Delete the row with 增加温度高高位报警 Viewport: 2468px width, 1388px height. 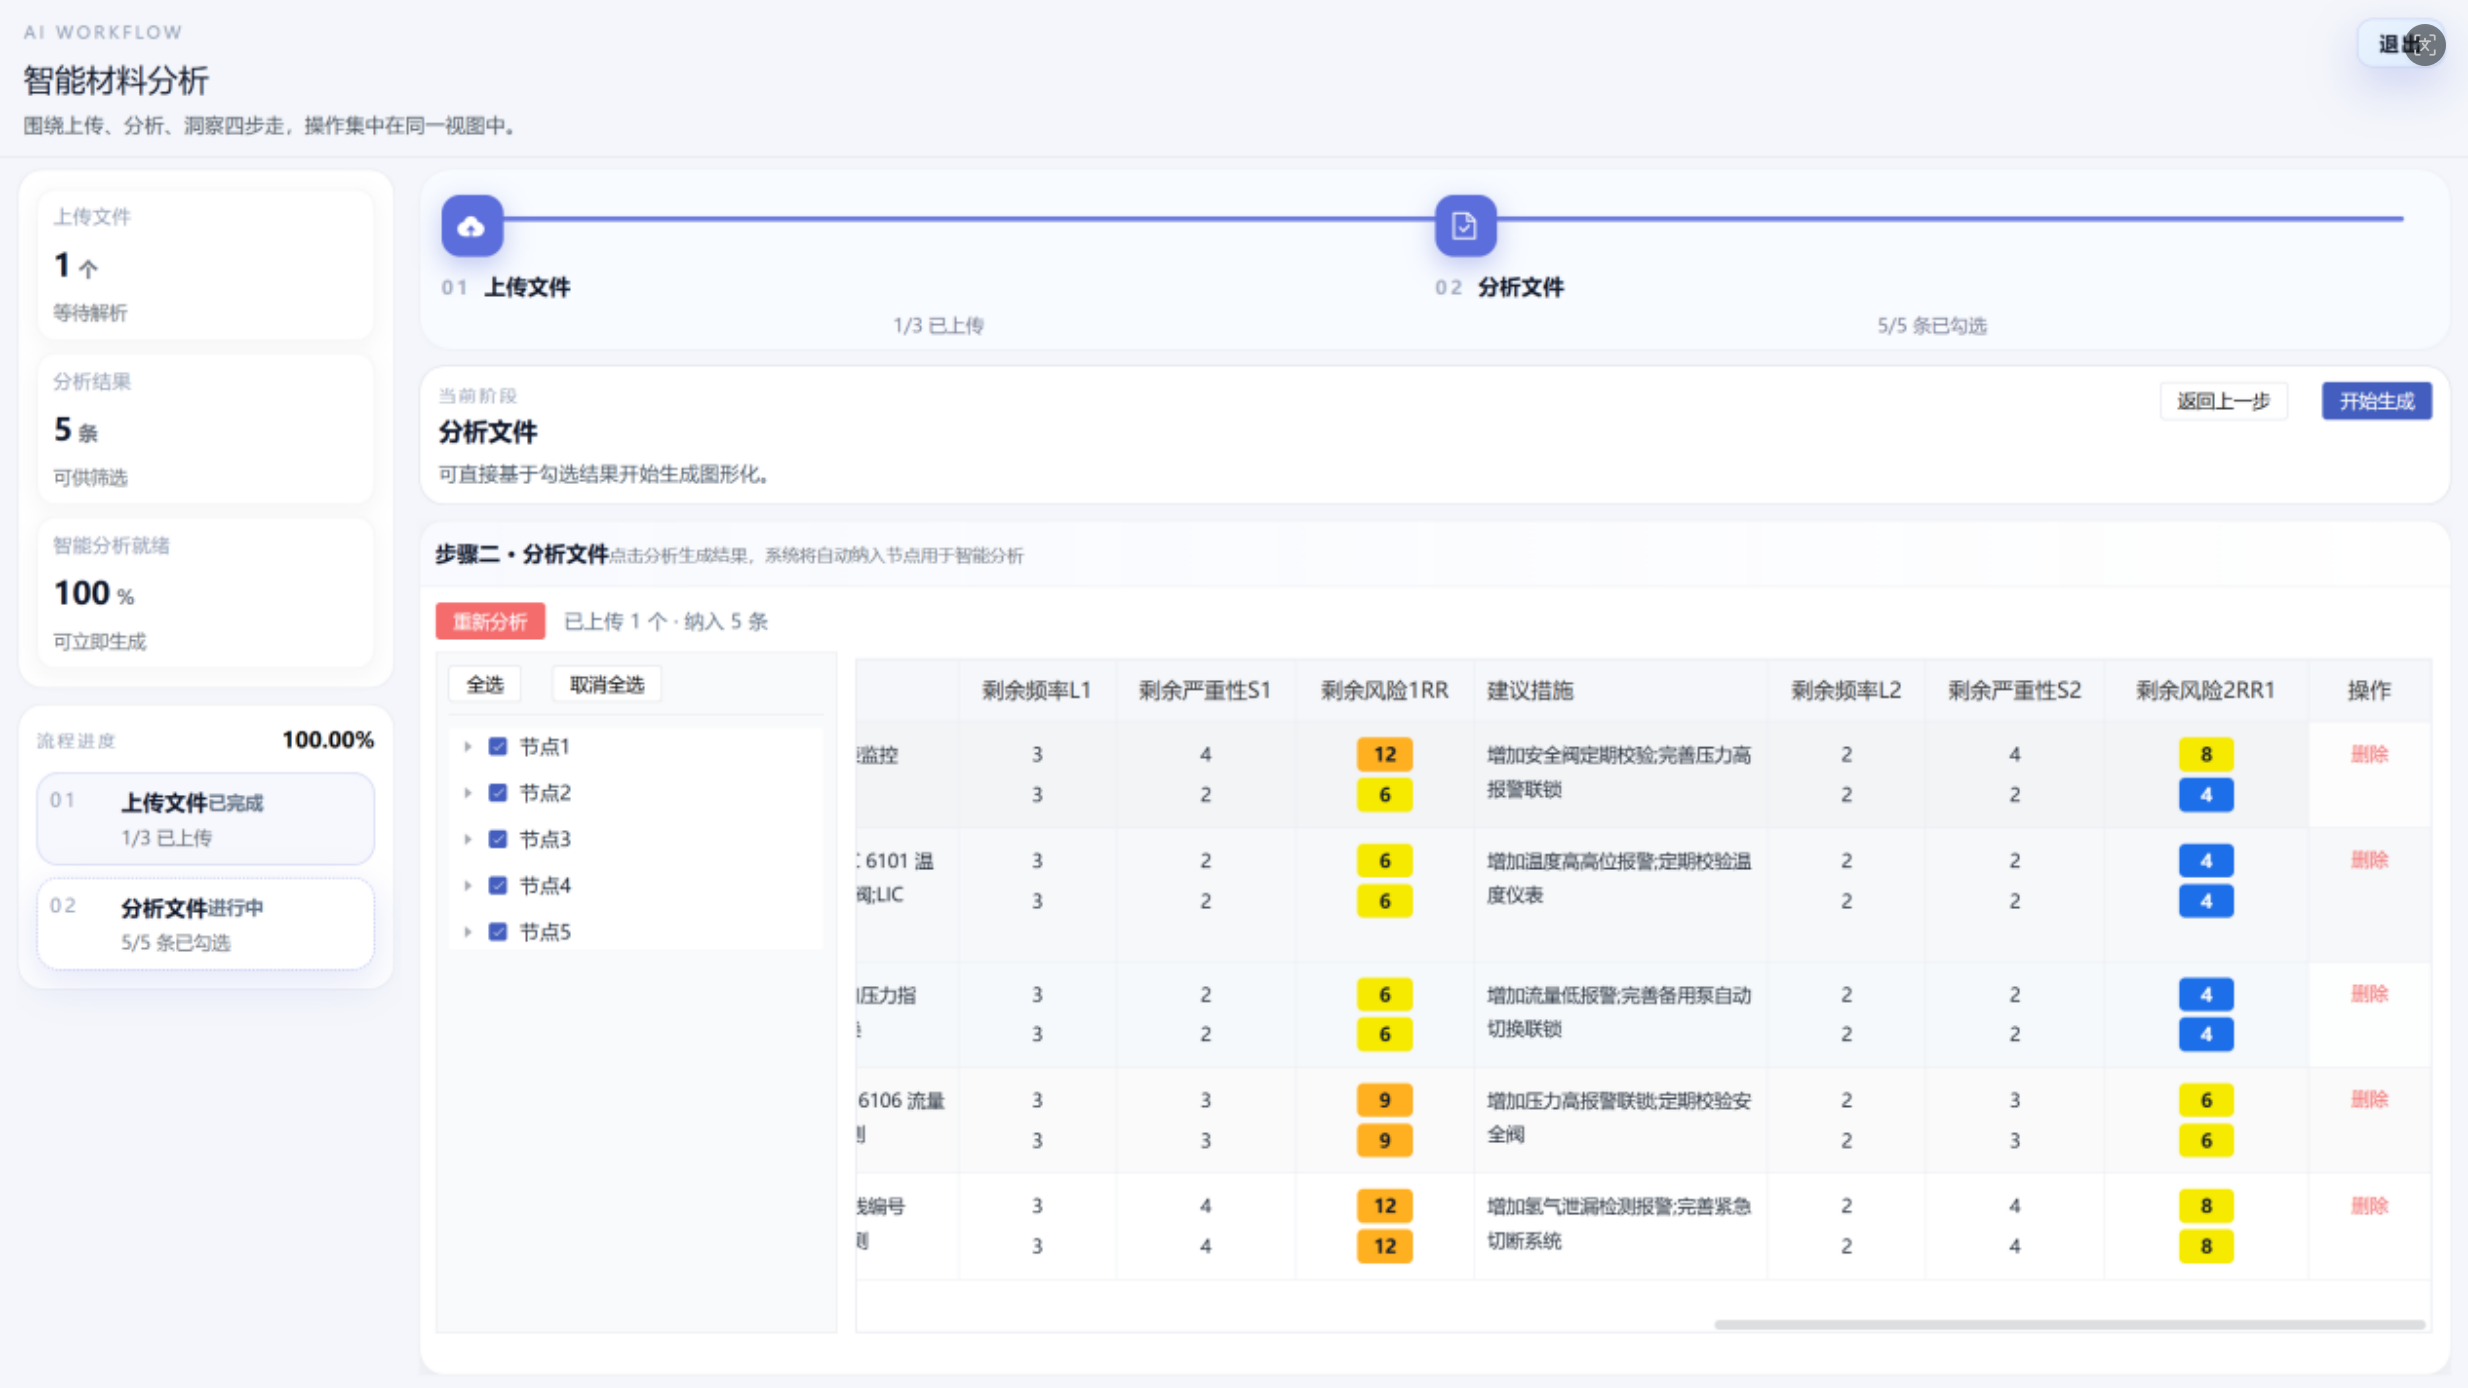2369,860
